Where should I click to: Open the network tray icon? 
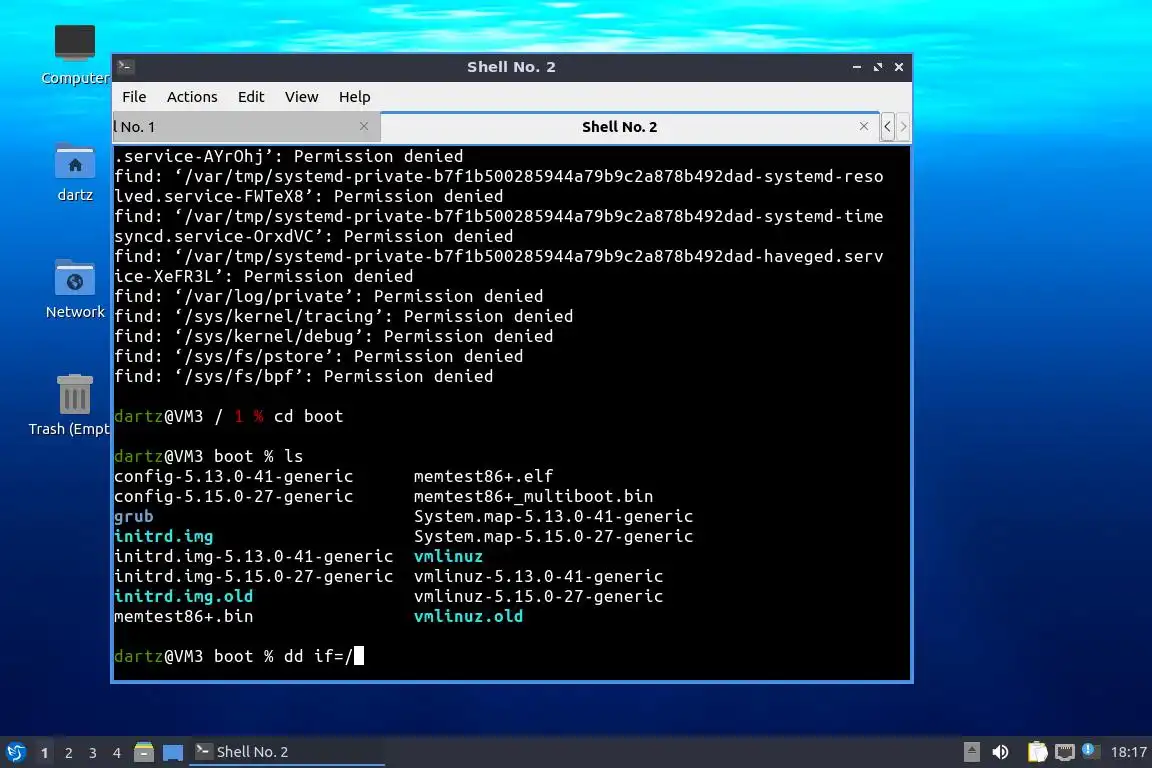1065,752
